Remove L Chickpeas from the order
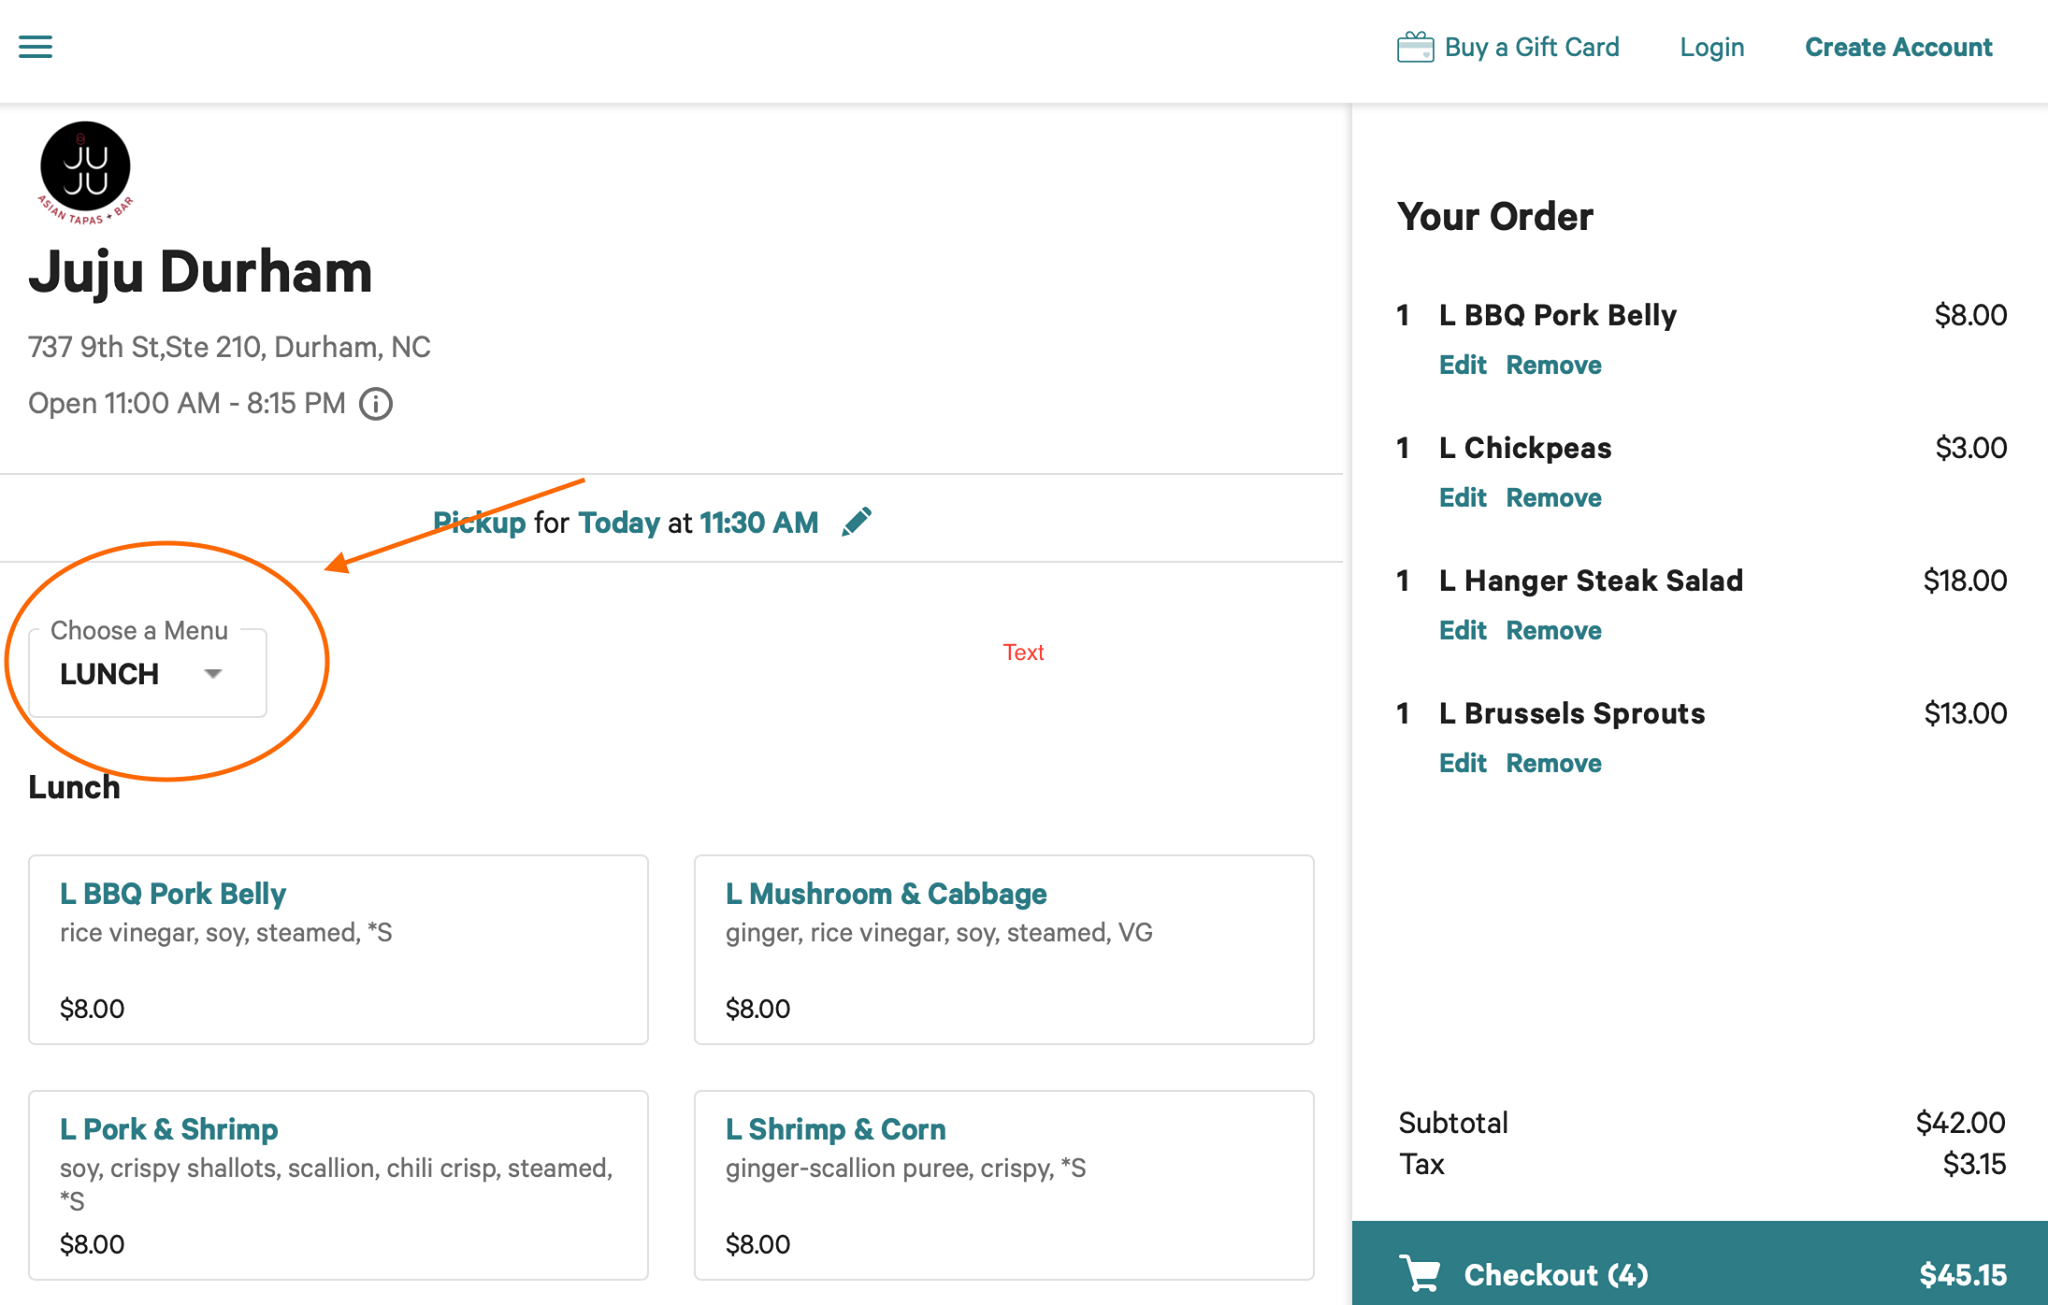 tap(1553, 498)
